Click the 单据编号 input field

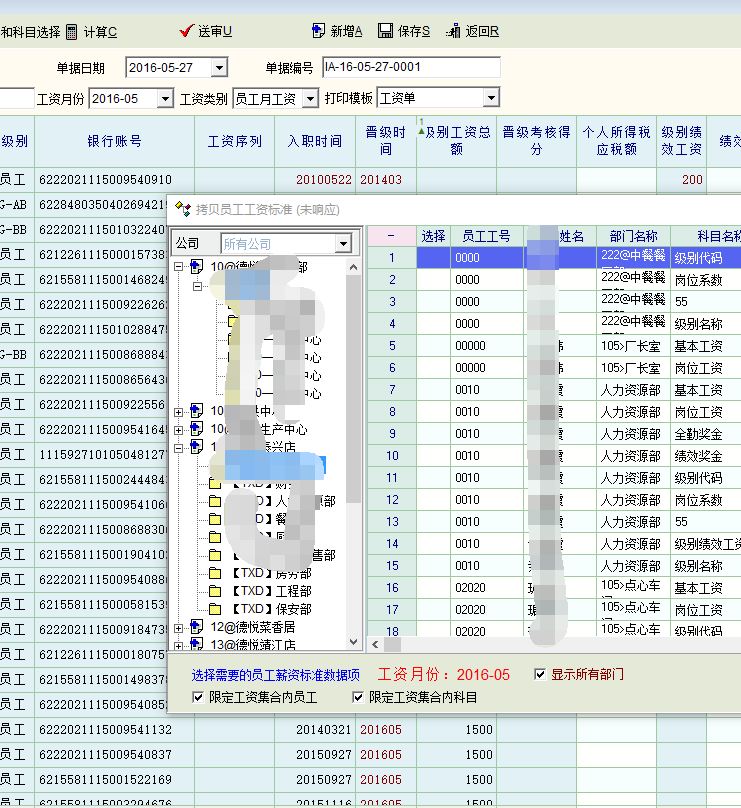(410, 68)
